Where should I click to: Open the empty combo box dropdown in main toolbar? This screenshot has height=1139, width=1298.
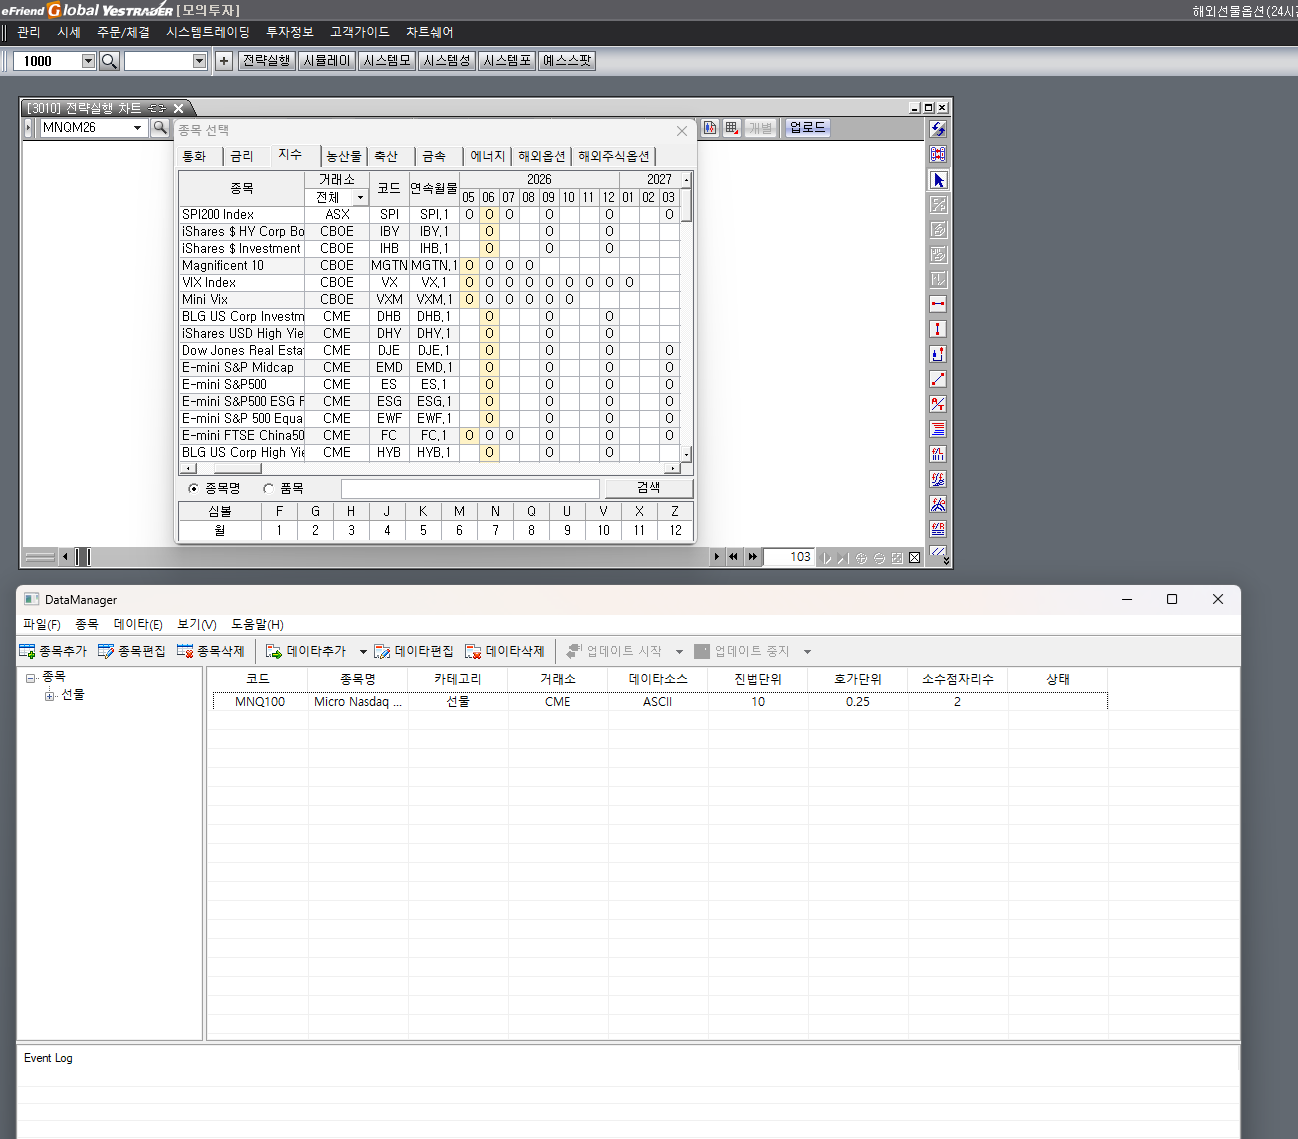199,61
